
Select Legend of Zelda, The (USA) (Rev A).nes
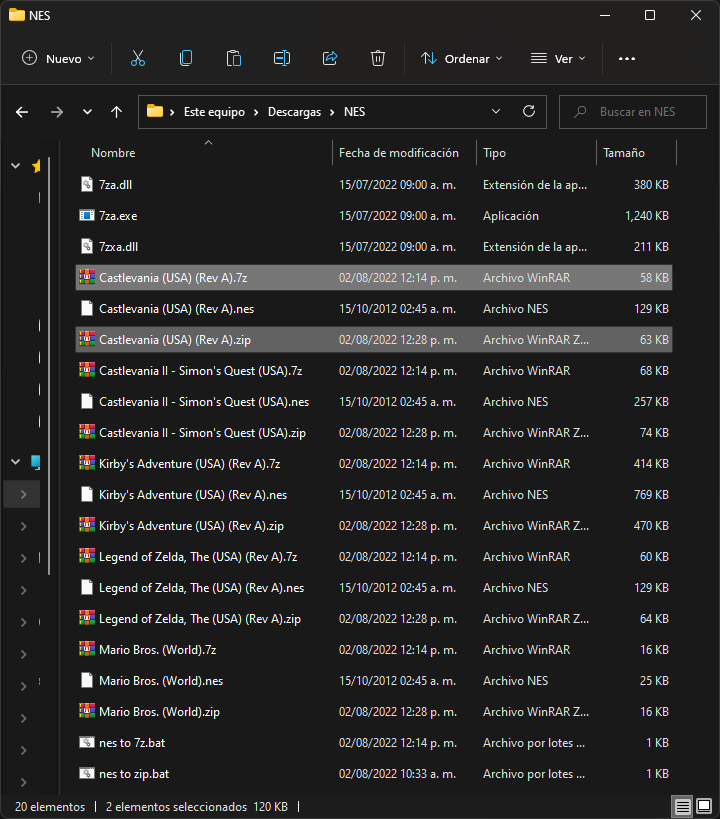(374, 588)
